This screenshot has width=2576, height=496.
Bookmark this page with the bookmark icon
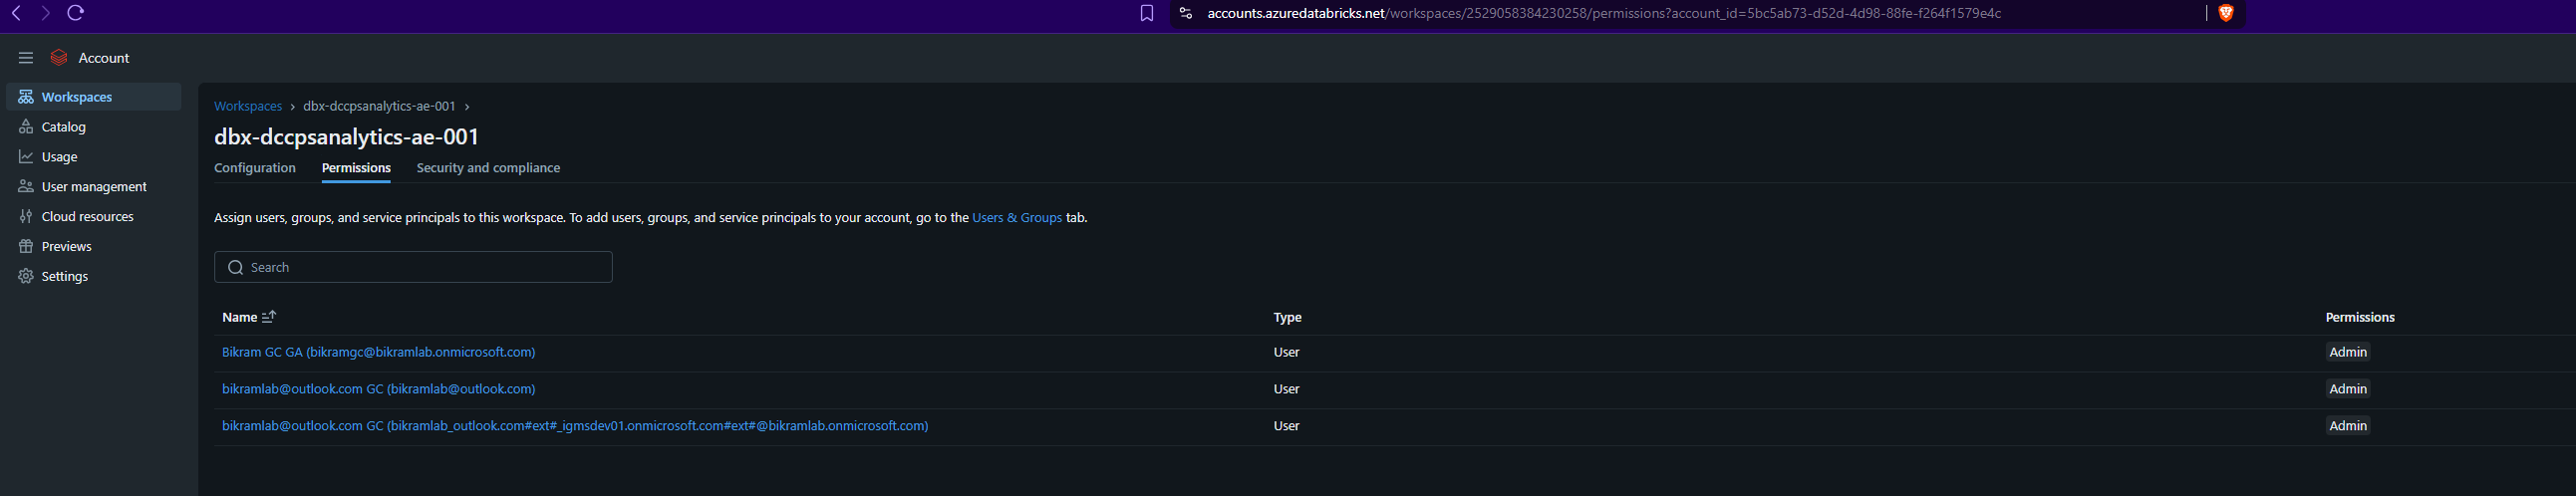click(x=1147, y=13)
